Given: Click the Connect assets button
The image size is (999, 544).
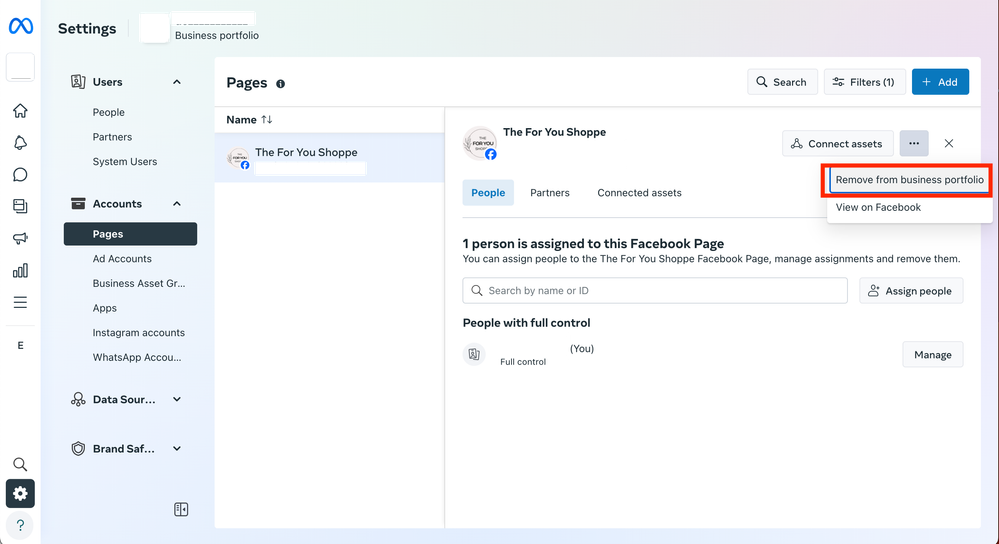Looking at the screenshot, I should coord(837,143).
